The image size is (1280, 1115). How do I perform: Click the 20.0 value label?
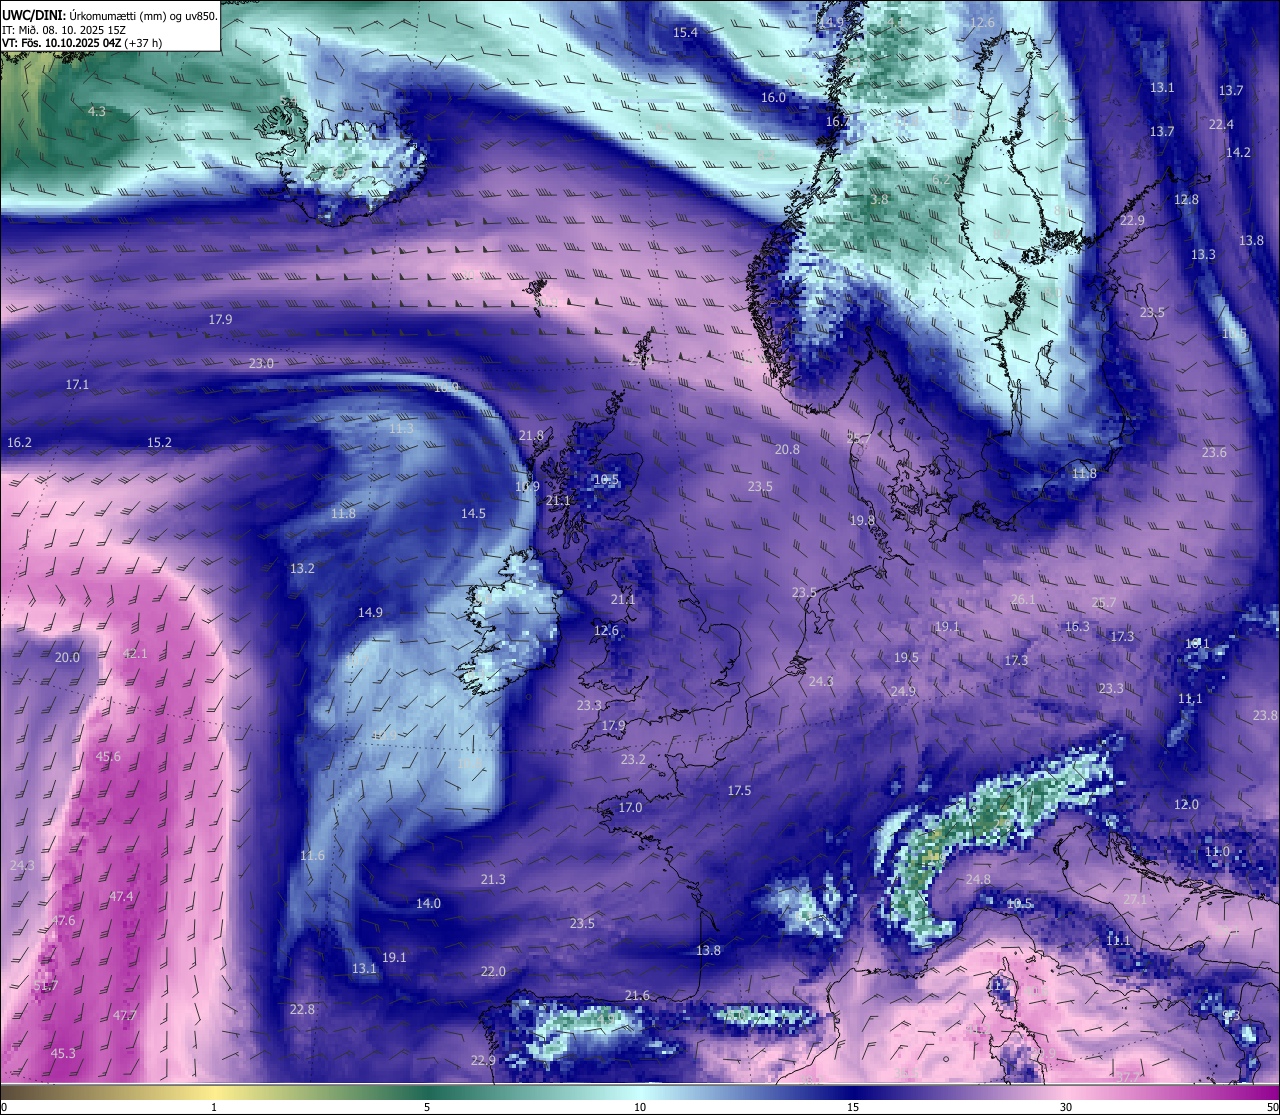point(67,657)
